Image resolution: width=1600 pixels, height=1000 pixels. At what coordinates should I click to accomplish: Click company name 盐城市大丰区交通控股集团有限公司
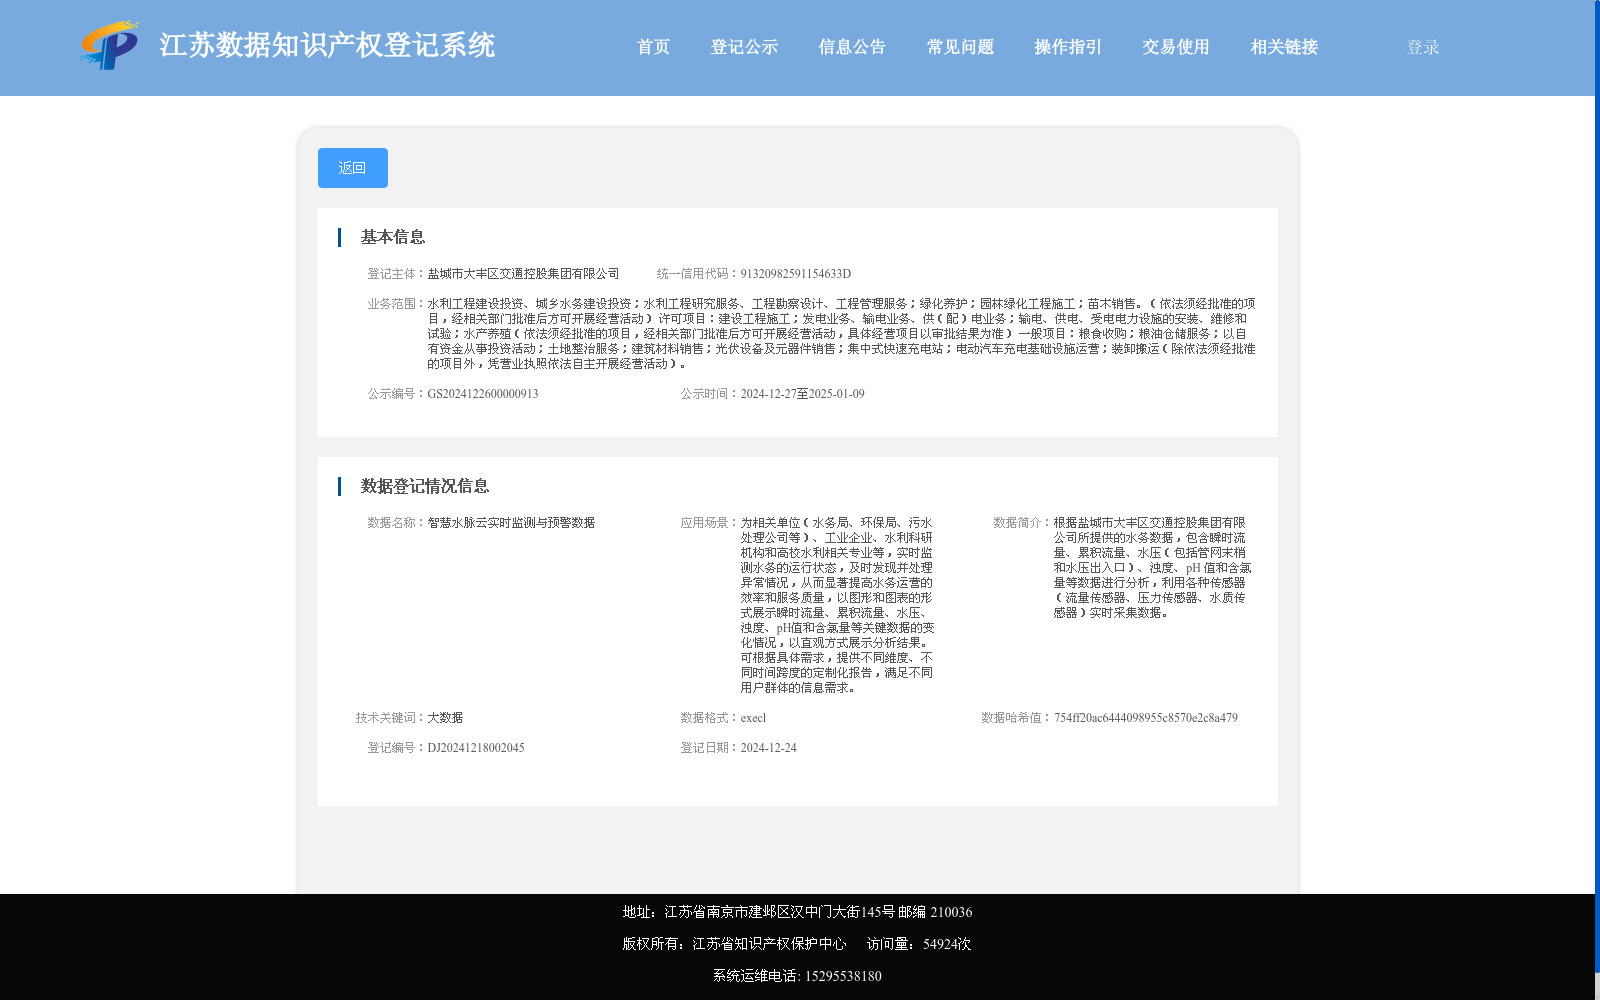click(523, 274)
